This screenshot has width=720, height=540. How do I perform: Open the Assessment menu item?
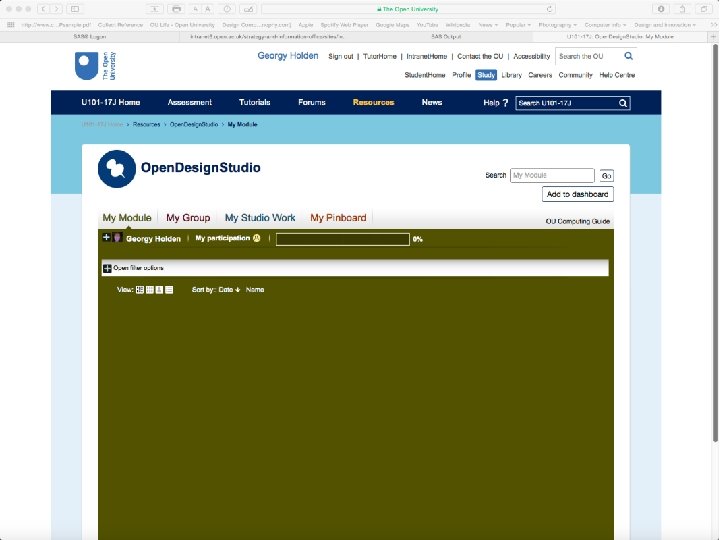190,102
